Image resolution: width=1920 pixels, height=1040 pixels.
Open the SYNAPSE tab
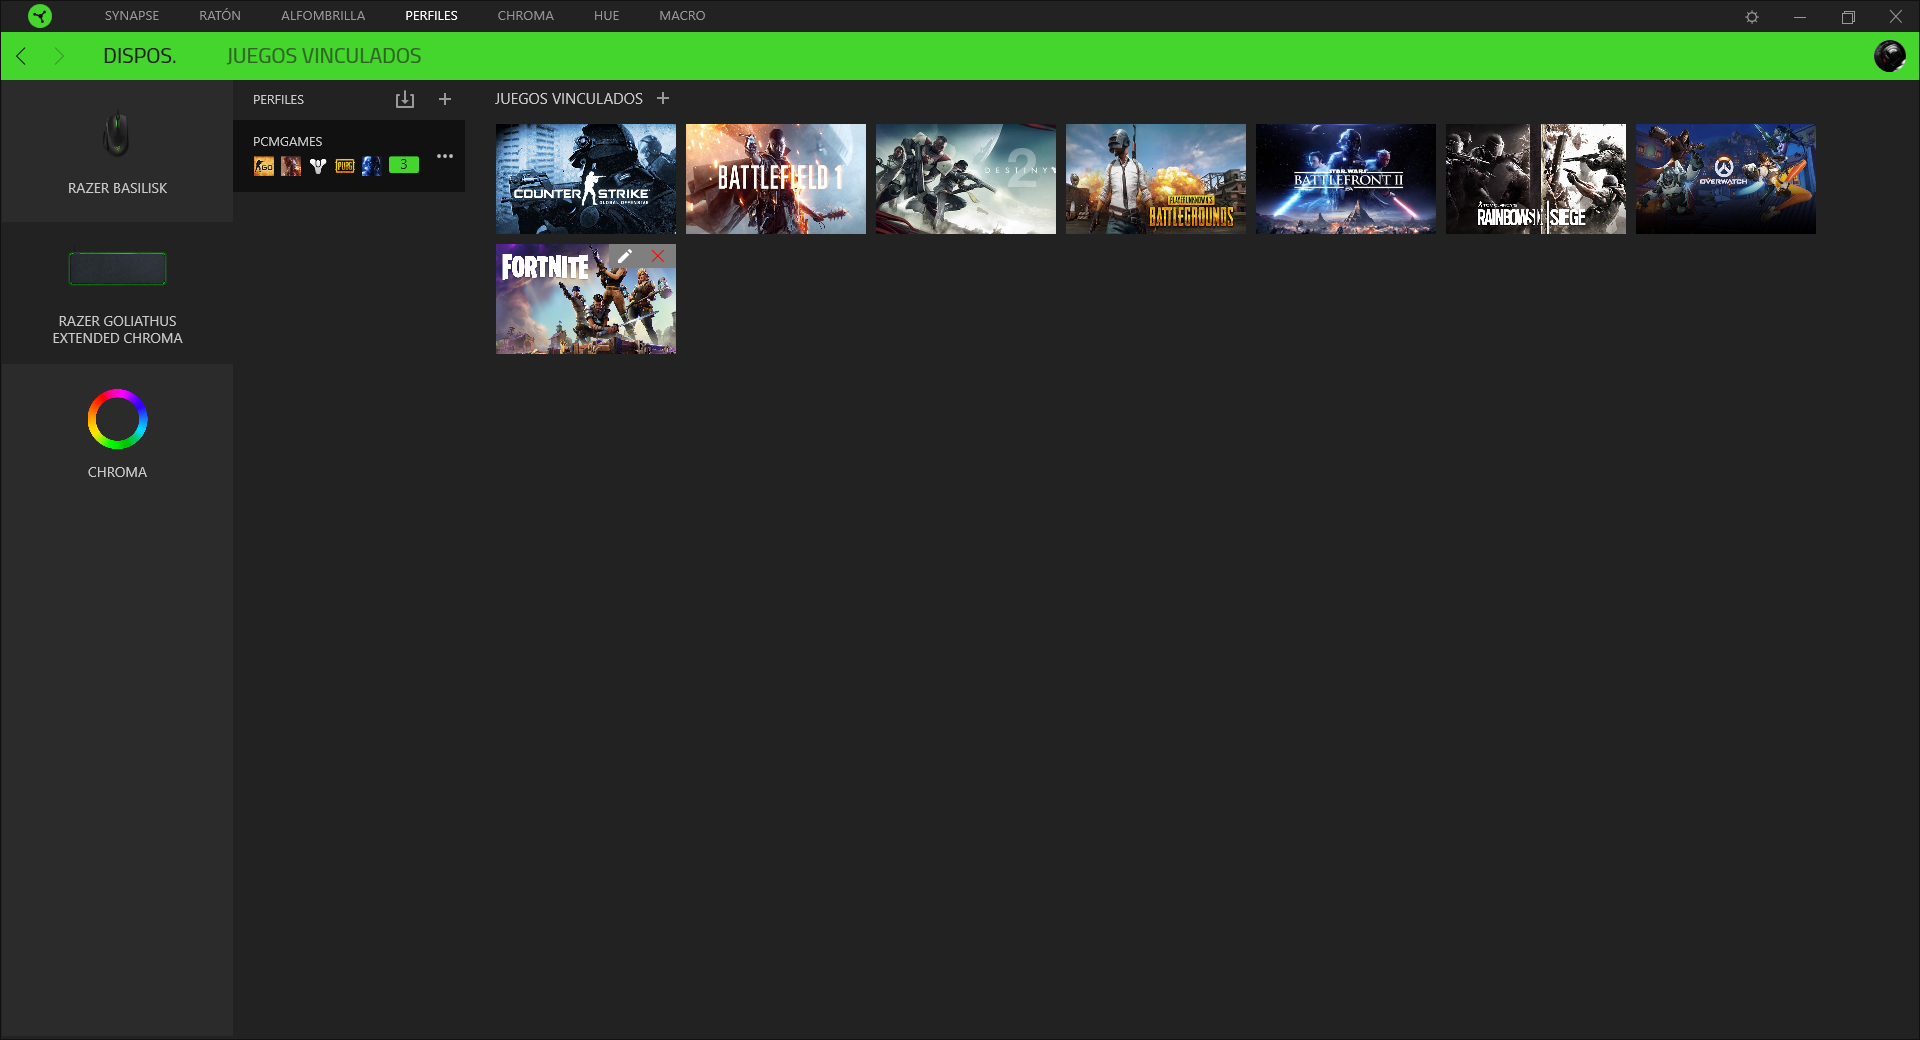point(132,16)
